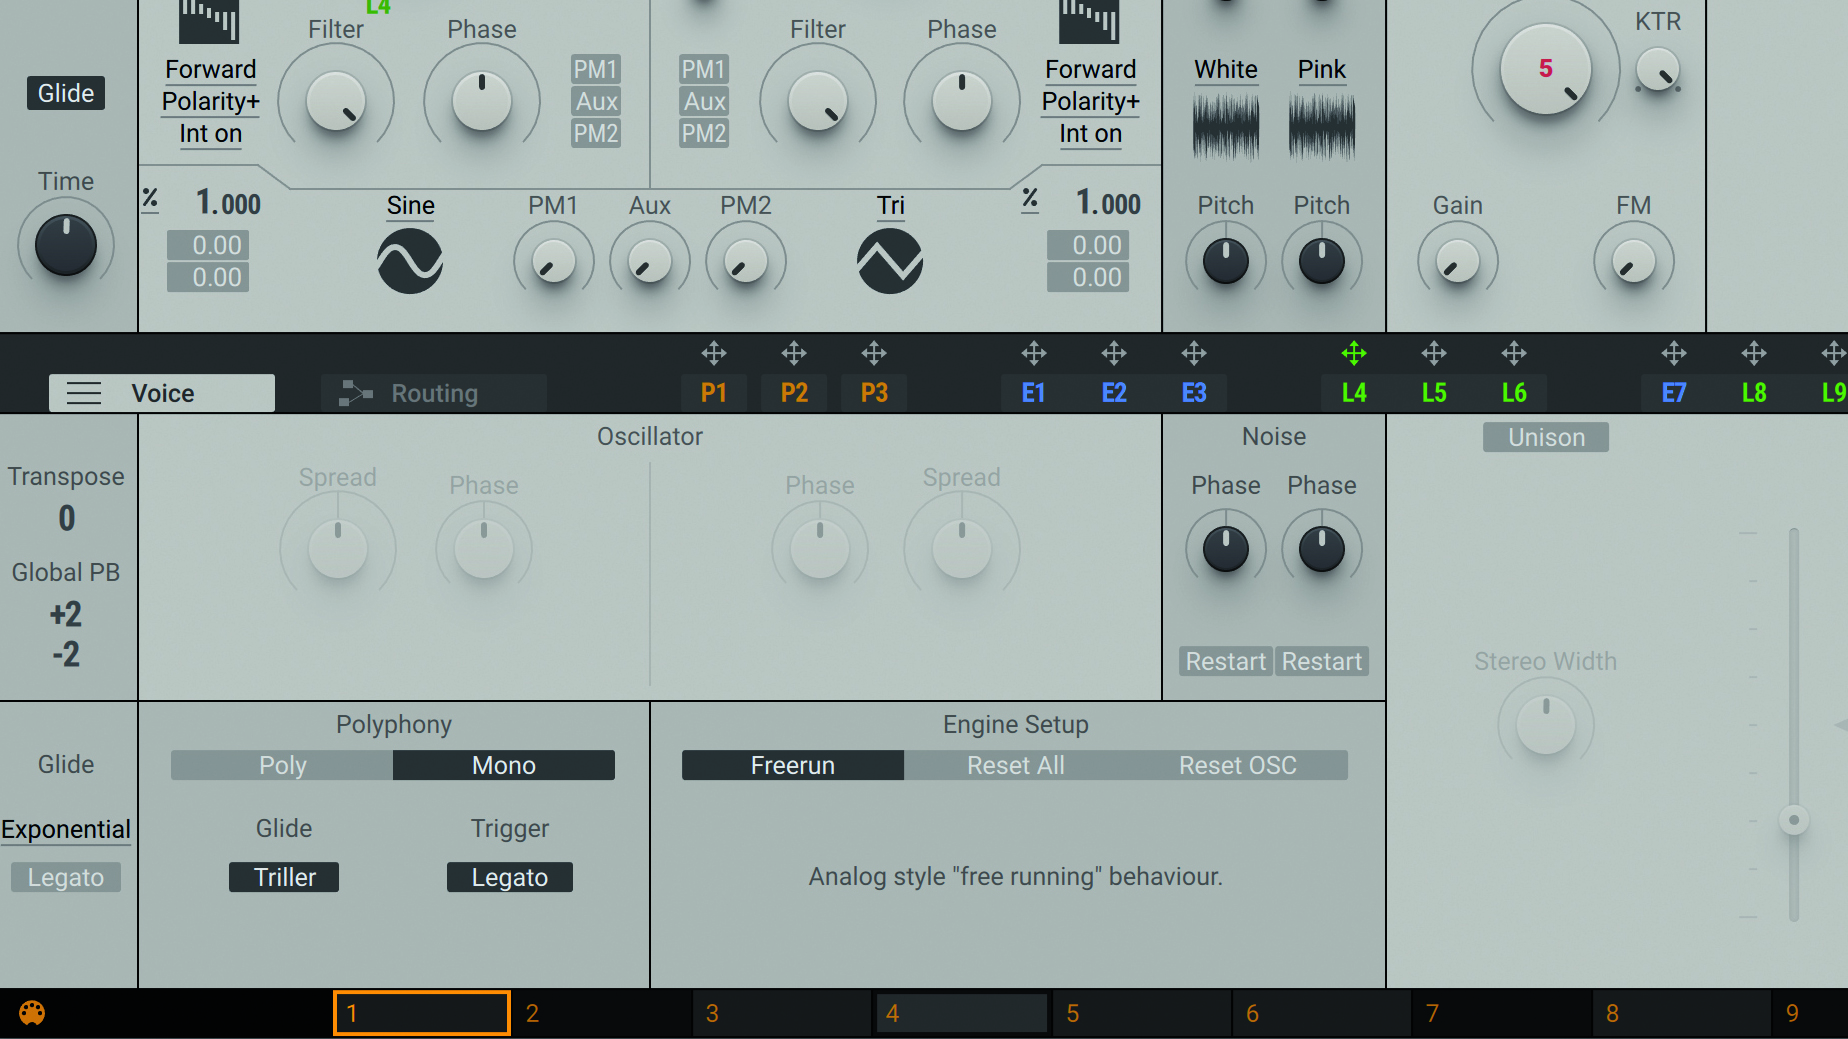Grab the modulation drag handle above E1
1848x1039 pixels.
point(1034,353)
